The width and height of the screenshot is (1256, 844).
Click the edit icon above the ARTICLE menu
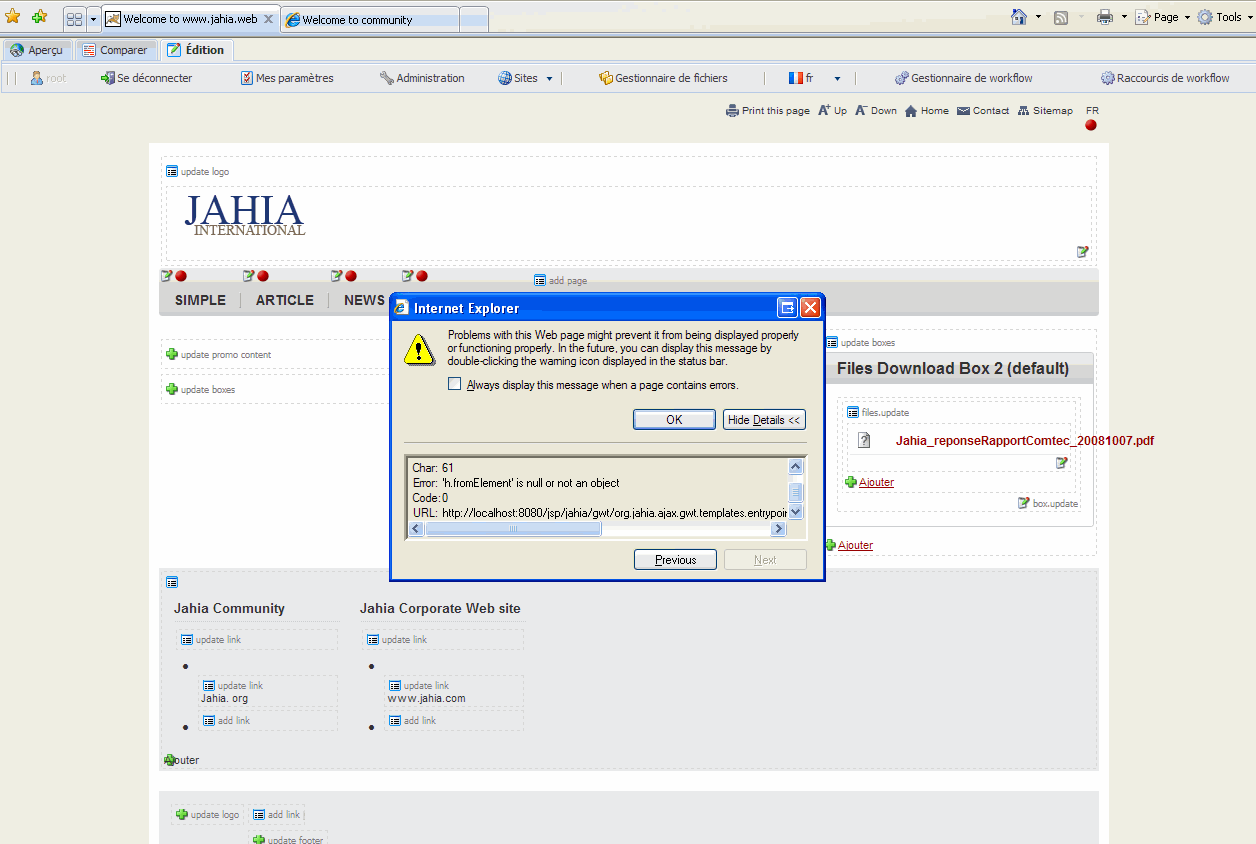tap(249, 276)
